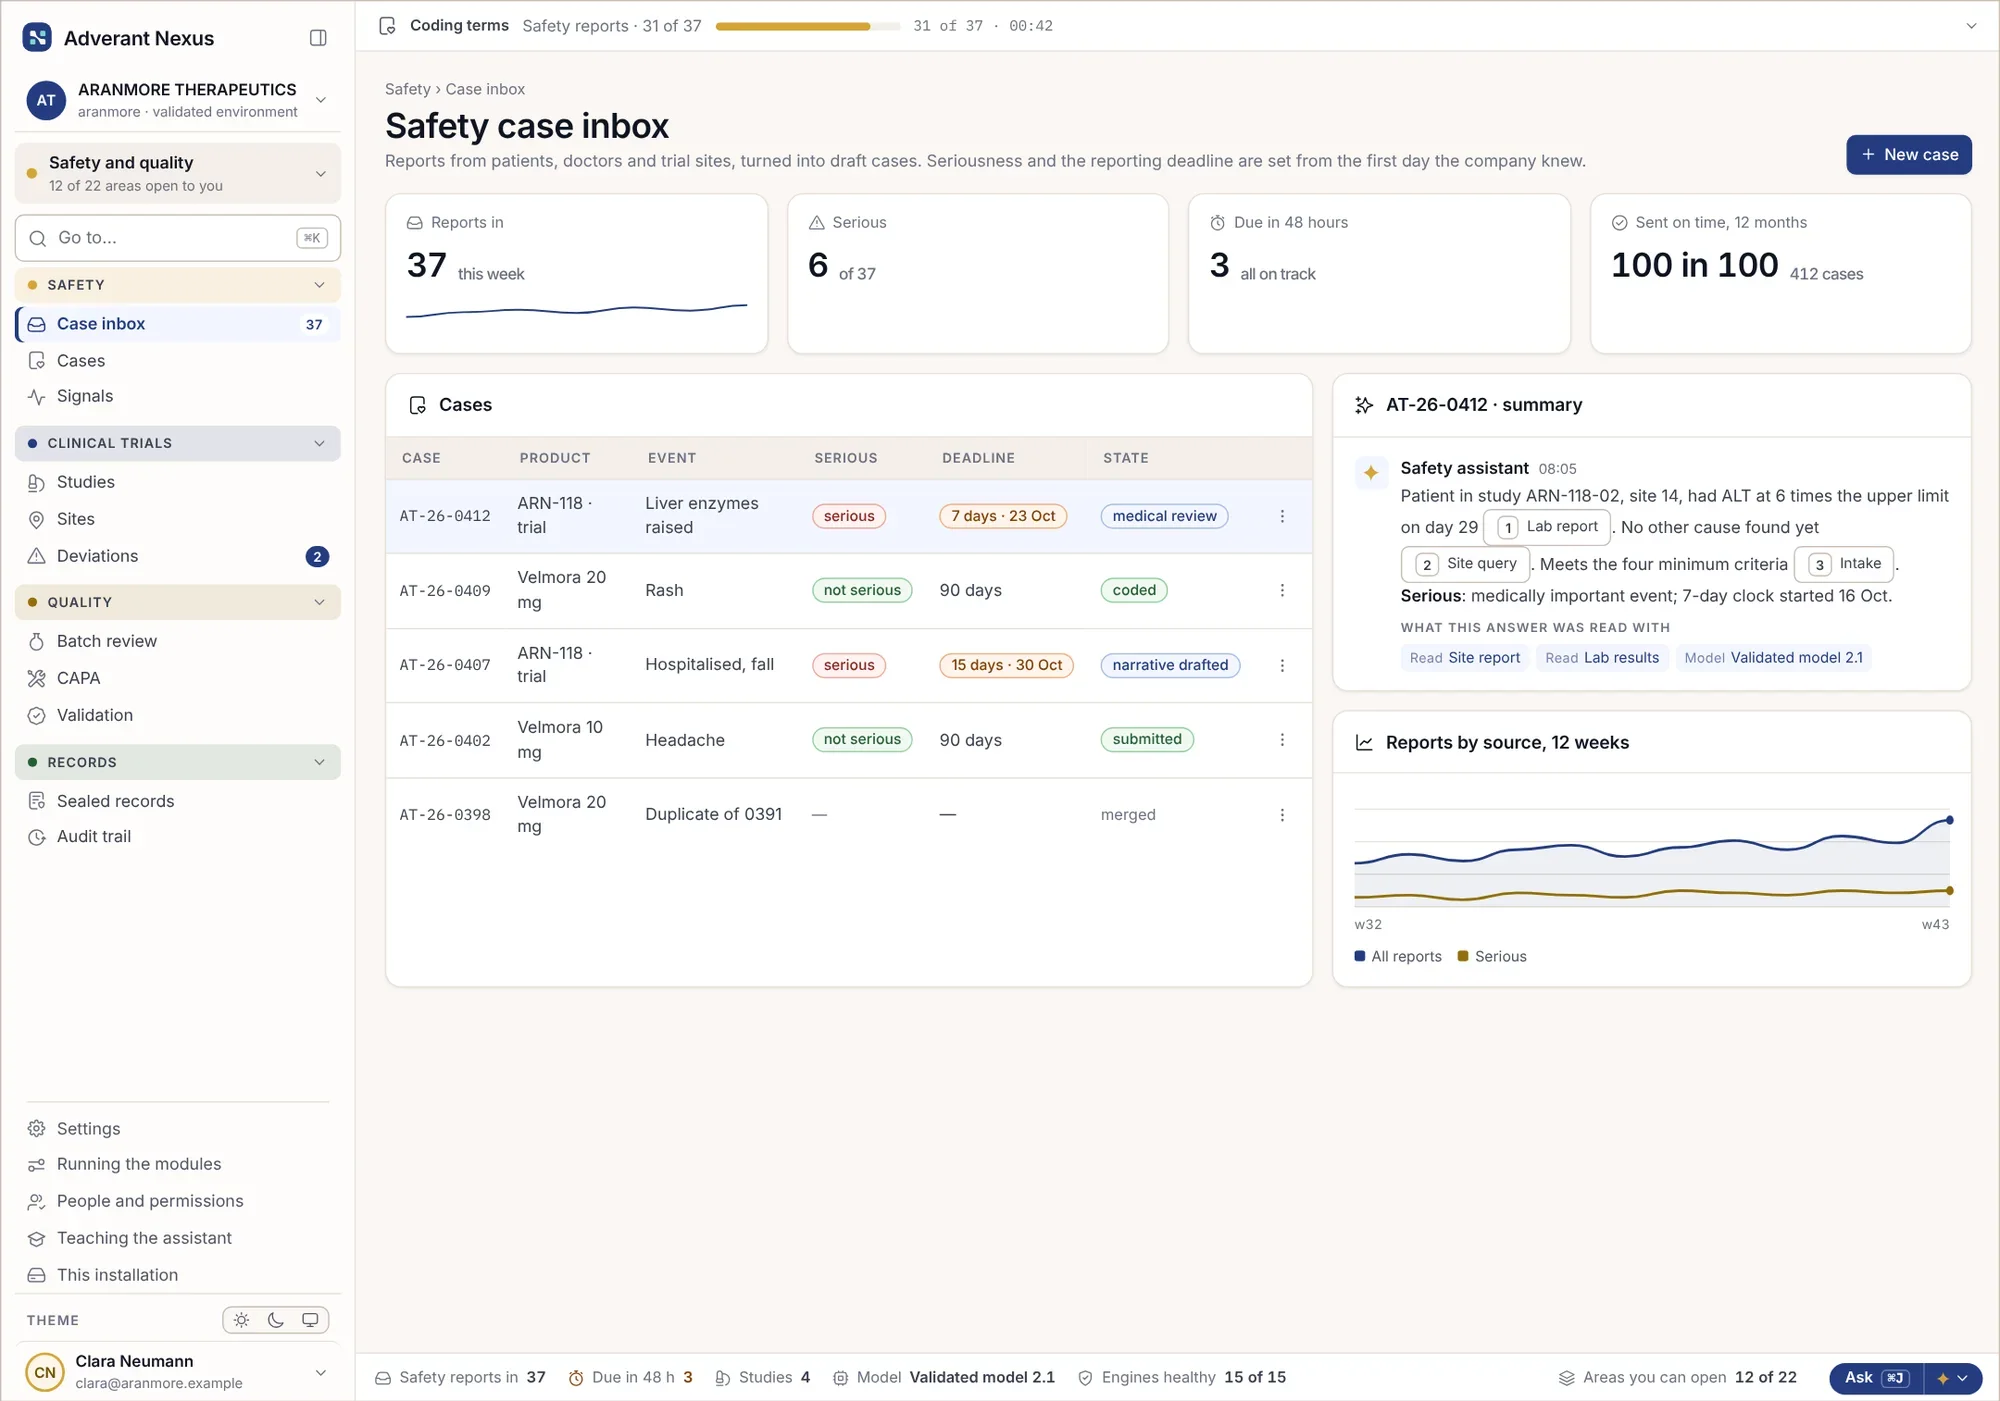Screen dimensions: 2000x1401
Task: Click the Ask assistant button
Action: click(1876, 1378)
